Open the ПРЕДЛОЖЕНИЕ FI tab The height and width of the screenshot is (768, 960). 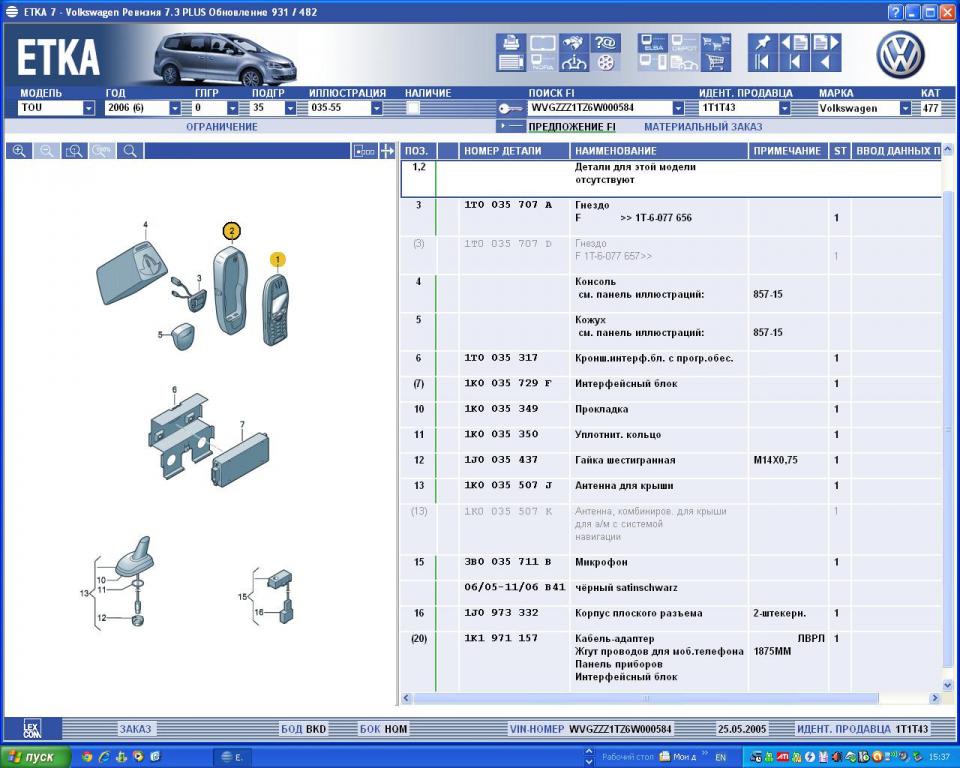(571, 127)
